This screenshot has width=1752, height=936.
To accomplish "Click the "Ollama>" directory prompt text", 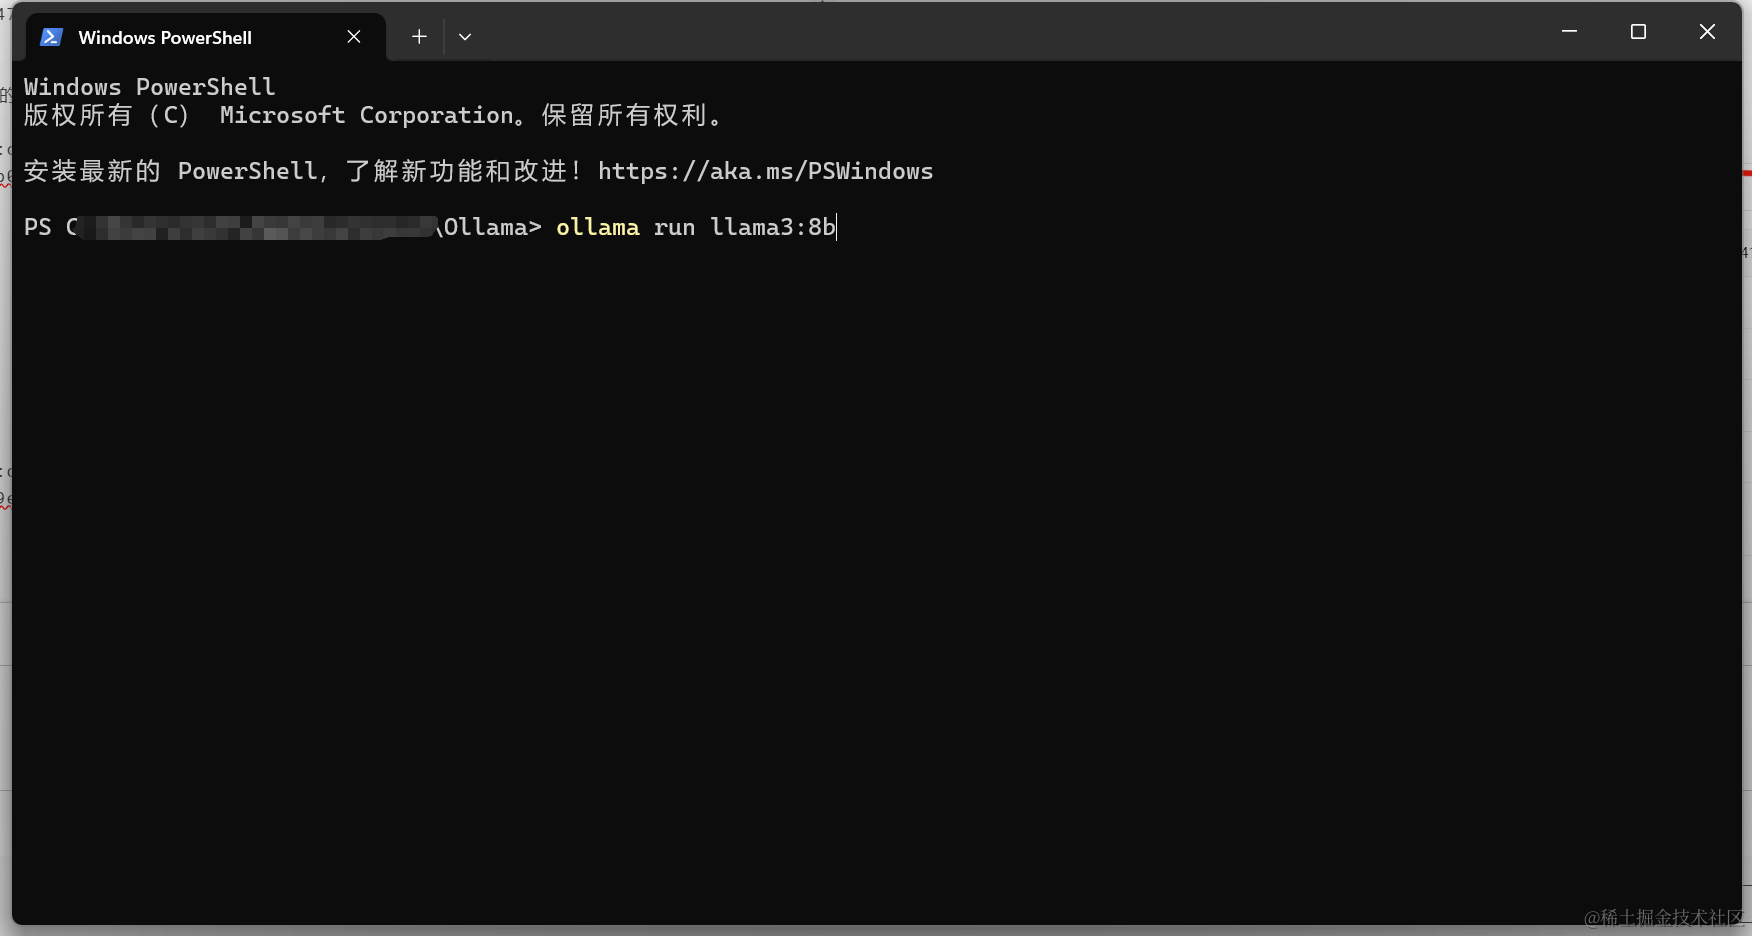I will click(492, 228).
